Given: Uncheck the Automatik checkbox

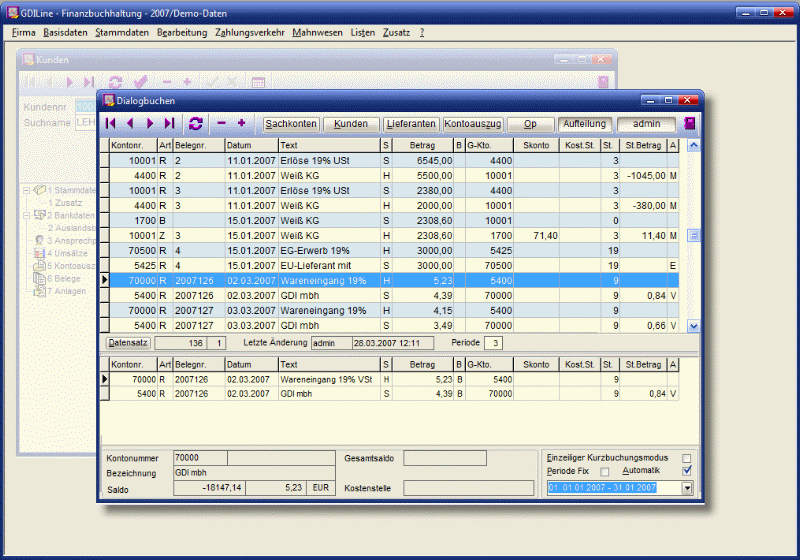Looking at the screenshot, I should click(x=686, y=471).
